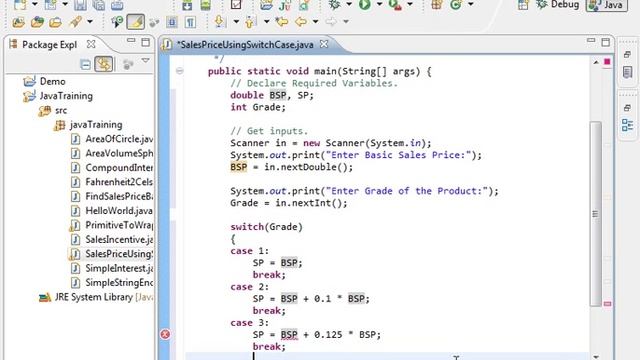Run the program with green play button
Viewport: 640px width, 360px height.
tap(364, 4)
